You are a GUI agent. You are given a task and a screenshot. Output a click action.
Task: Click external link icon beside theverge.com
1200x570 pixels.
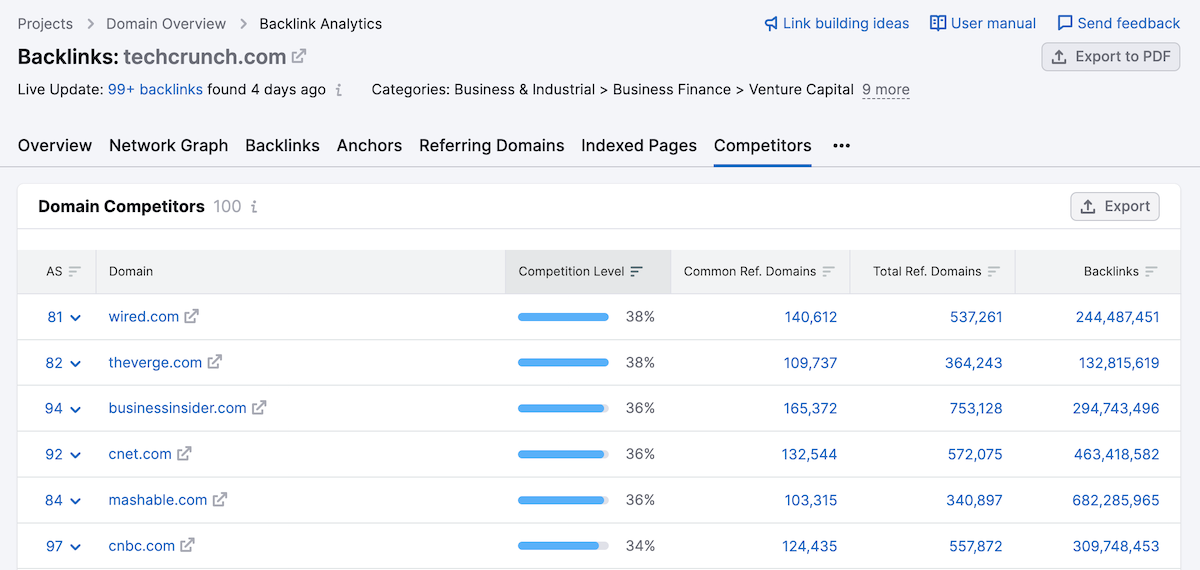coord(214,363)
